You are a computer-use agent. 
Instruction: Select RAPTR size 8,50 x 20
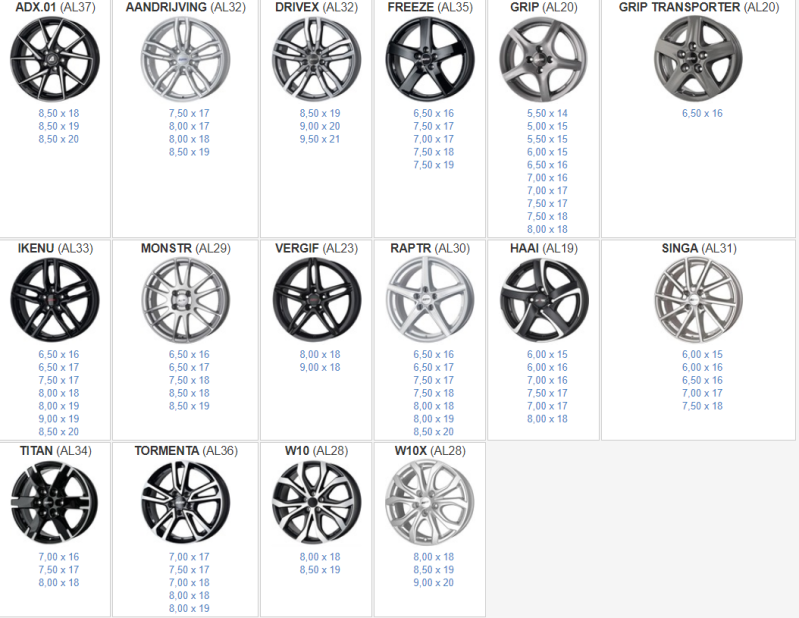pos(434,432)
